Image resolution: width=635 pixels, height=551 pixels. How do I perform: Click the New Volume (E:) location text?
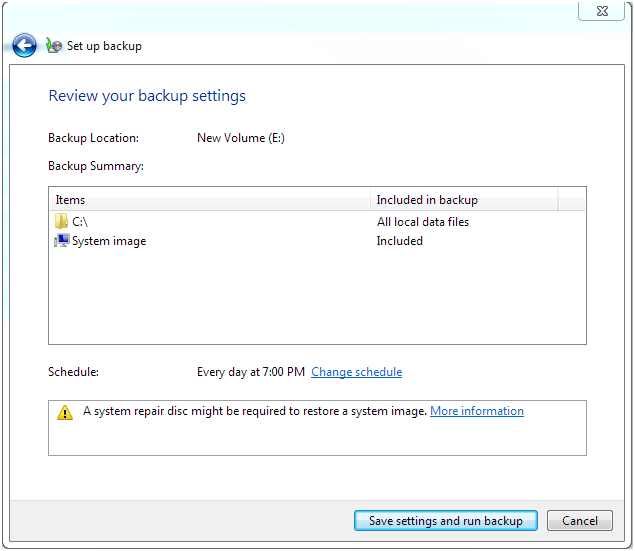point(241,138)
